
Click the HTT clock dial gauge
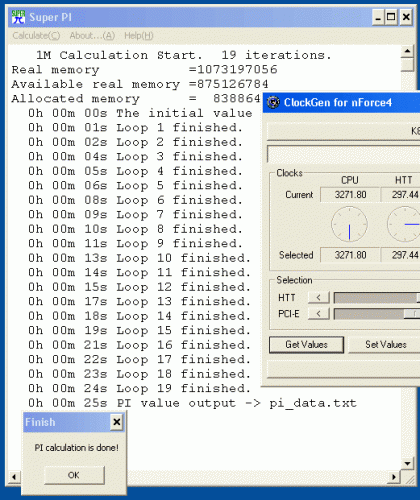[403, 224]
